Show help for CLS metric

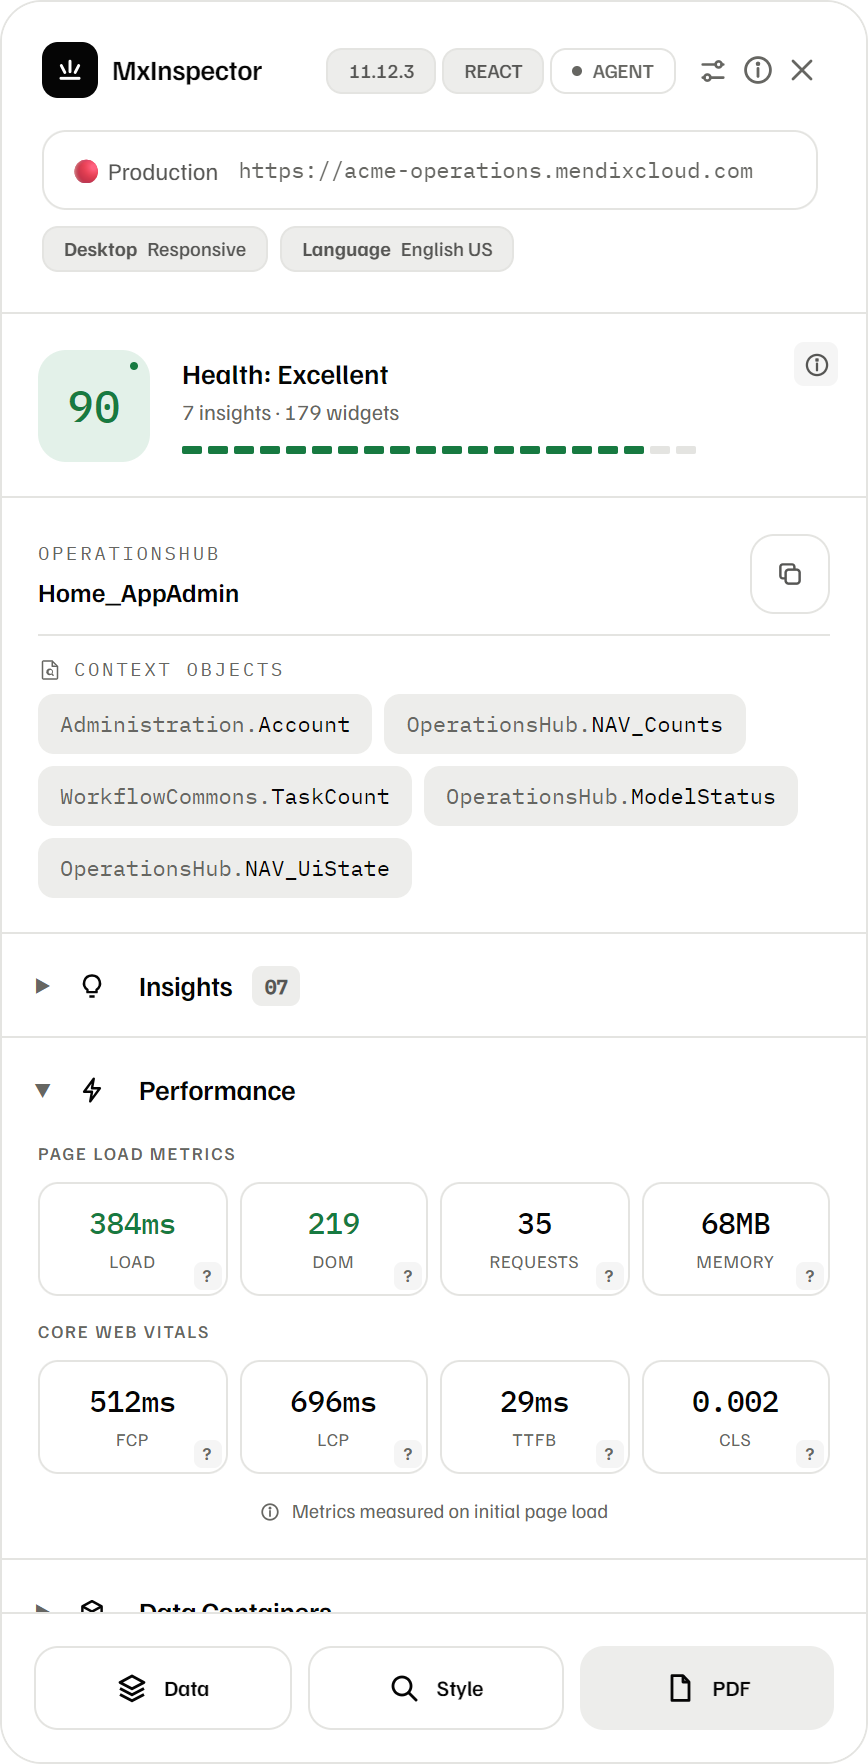[x=810, y=1454]
